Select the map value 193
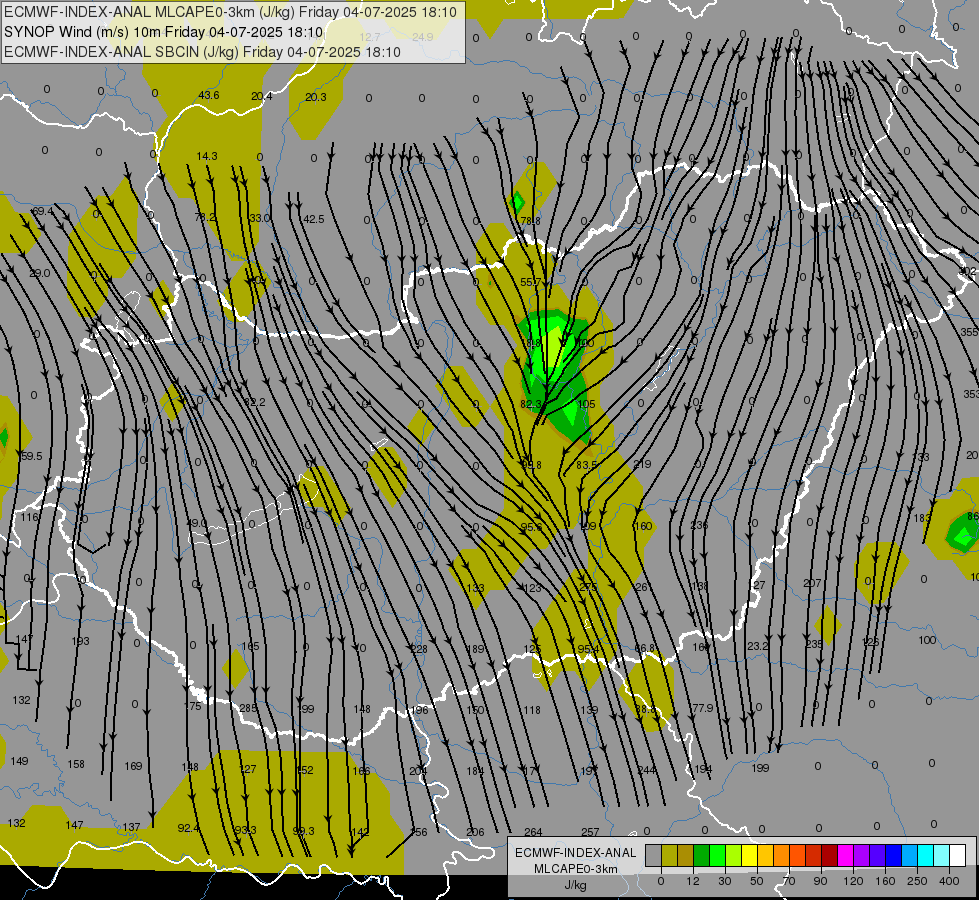This screenshot has height=900, width=979. point(81,641)
